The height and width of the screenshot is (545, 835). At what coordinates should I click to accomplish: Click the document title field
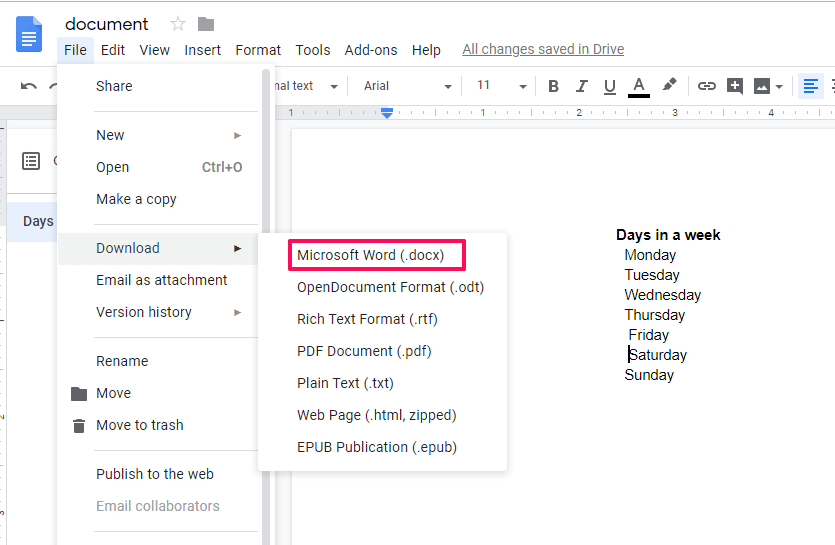(x=107, y=24)
